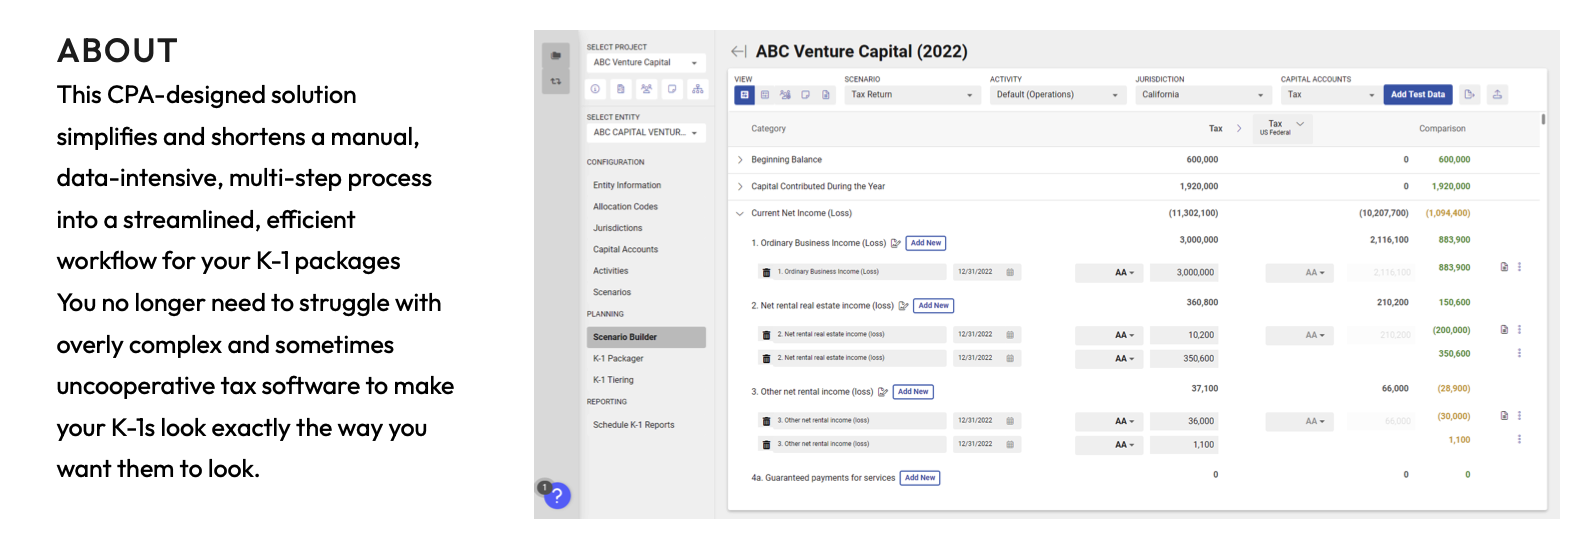Viewport: 1595px width, 539px height.
Task: Open K-1 Packager in the sidebar
Action: [618, 359]
